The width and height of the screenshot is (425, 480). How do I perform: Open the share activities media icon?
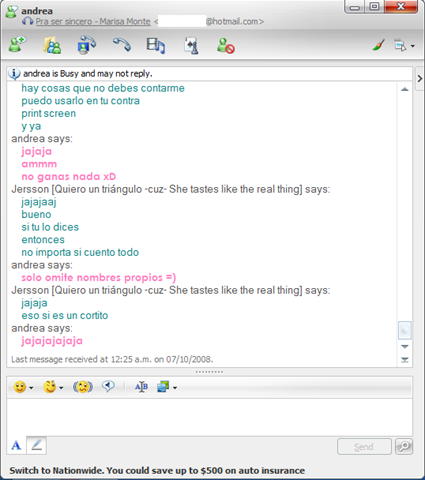pos(156,45)
